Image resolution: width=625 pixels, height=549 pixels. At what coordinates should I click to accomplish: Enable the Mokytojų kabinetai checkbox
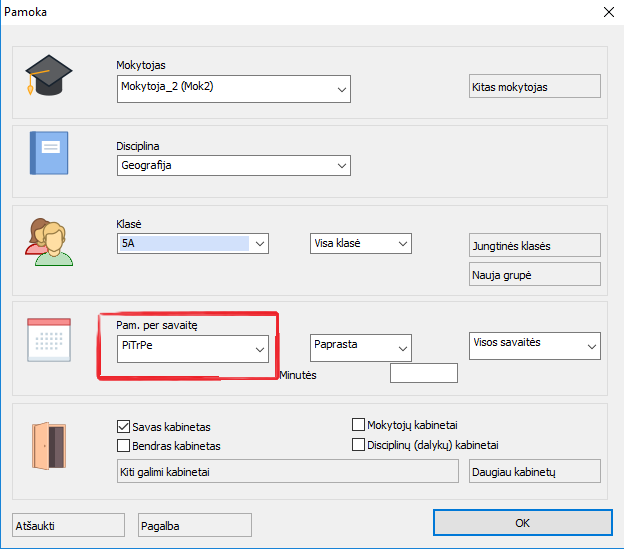(359, 425)
